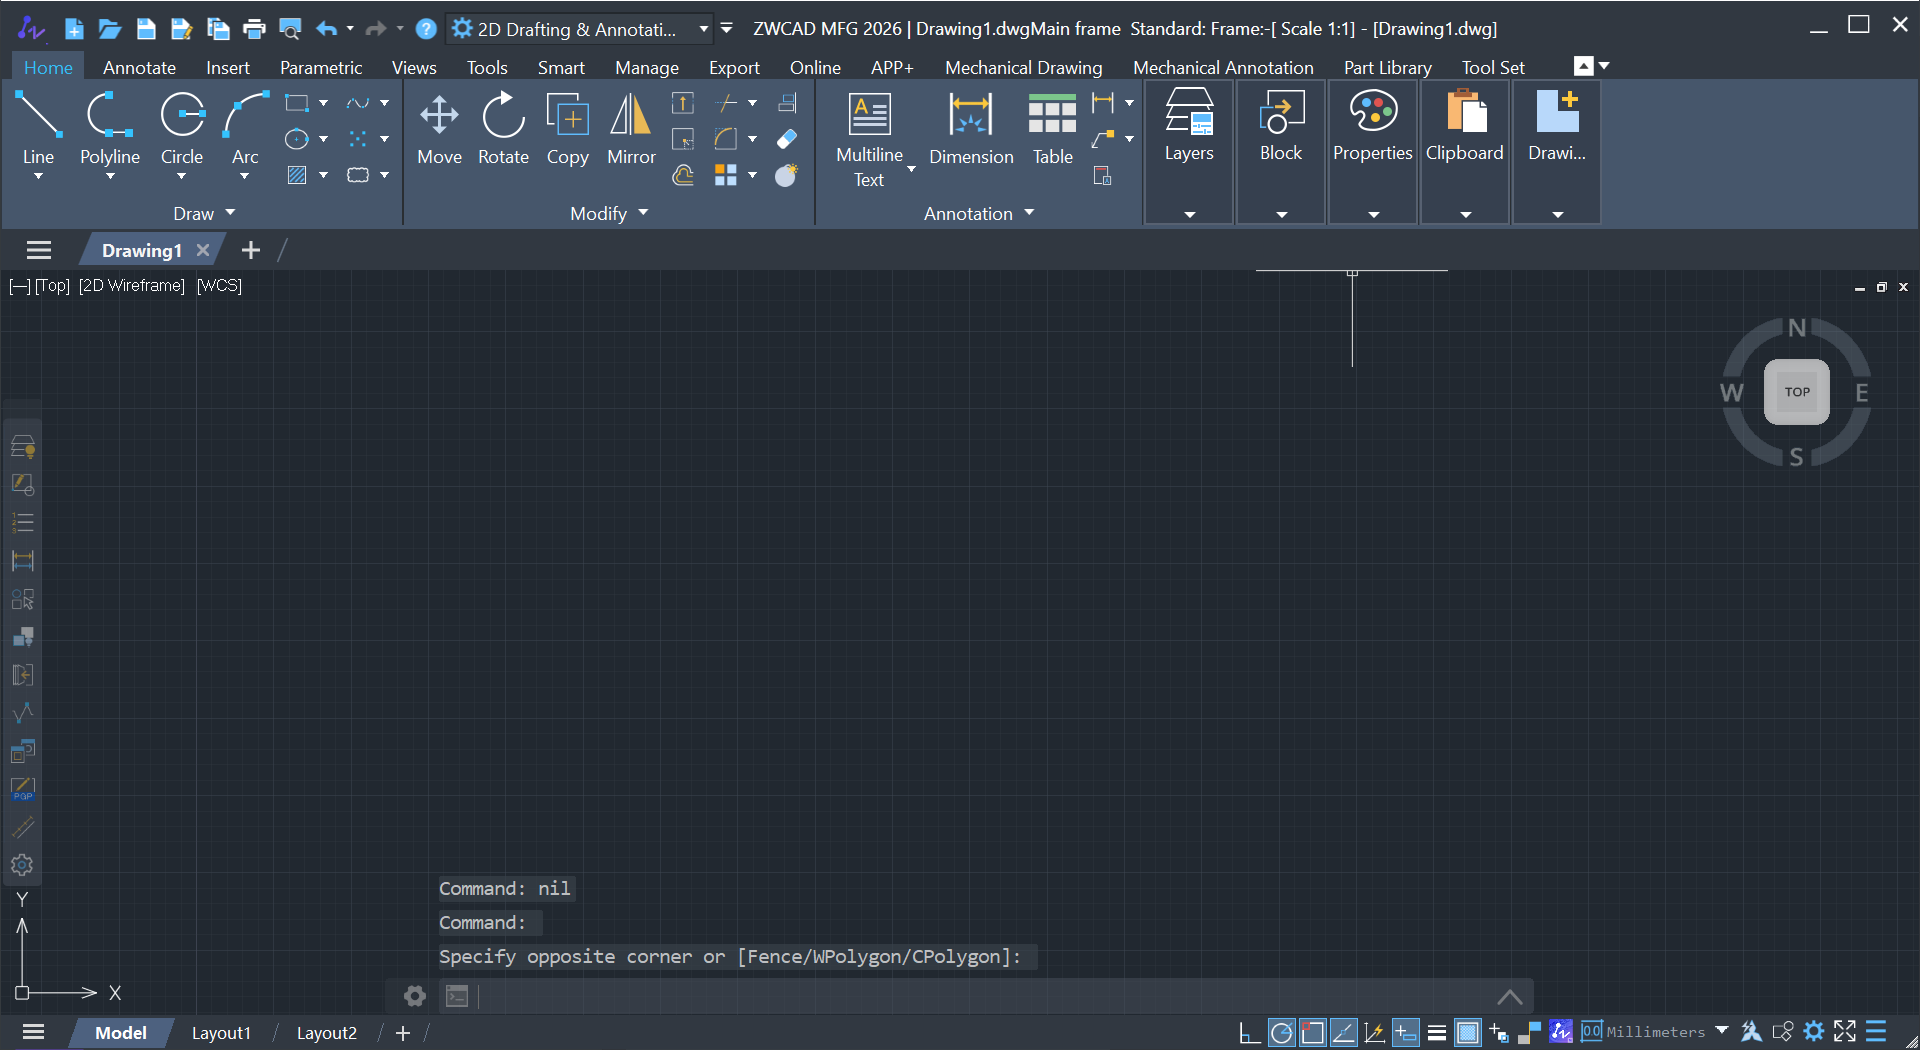Toggle Dynamic Input in status bar
The image size is (1920, 1050).
coord(1406,1032)
